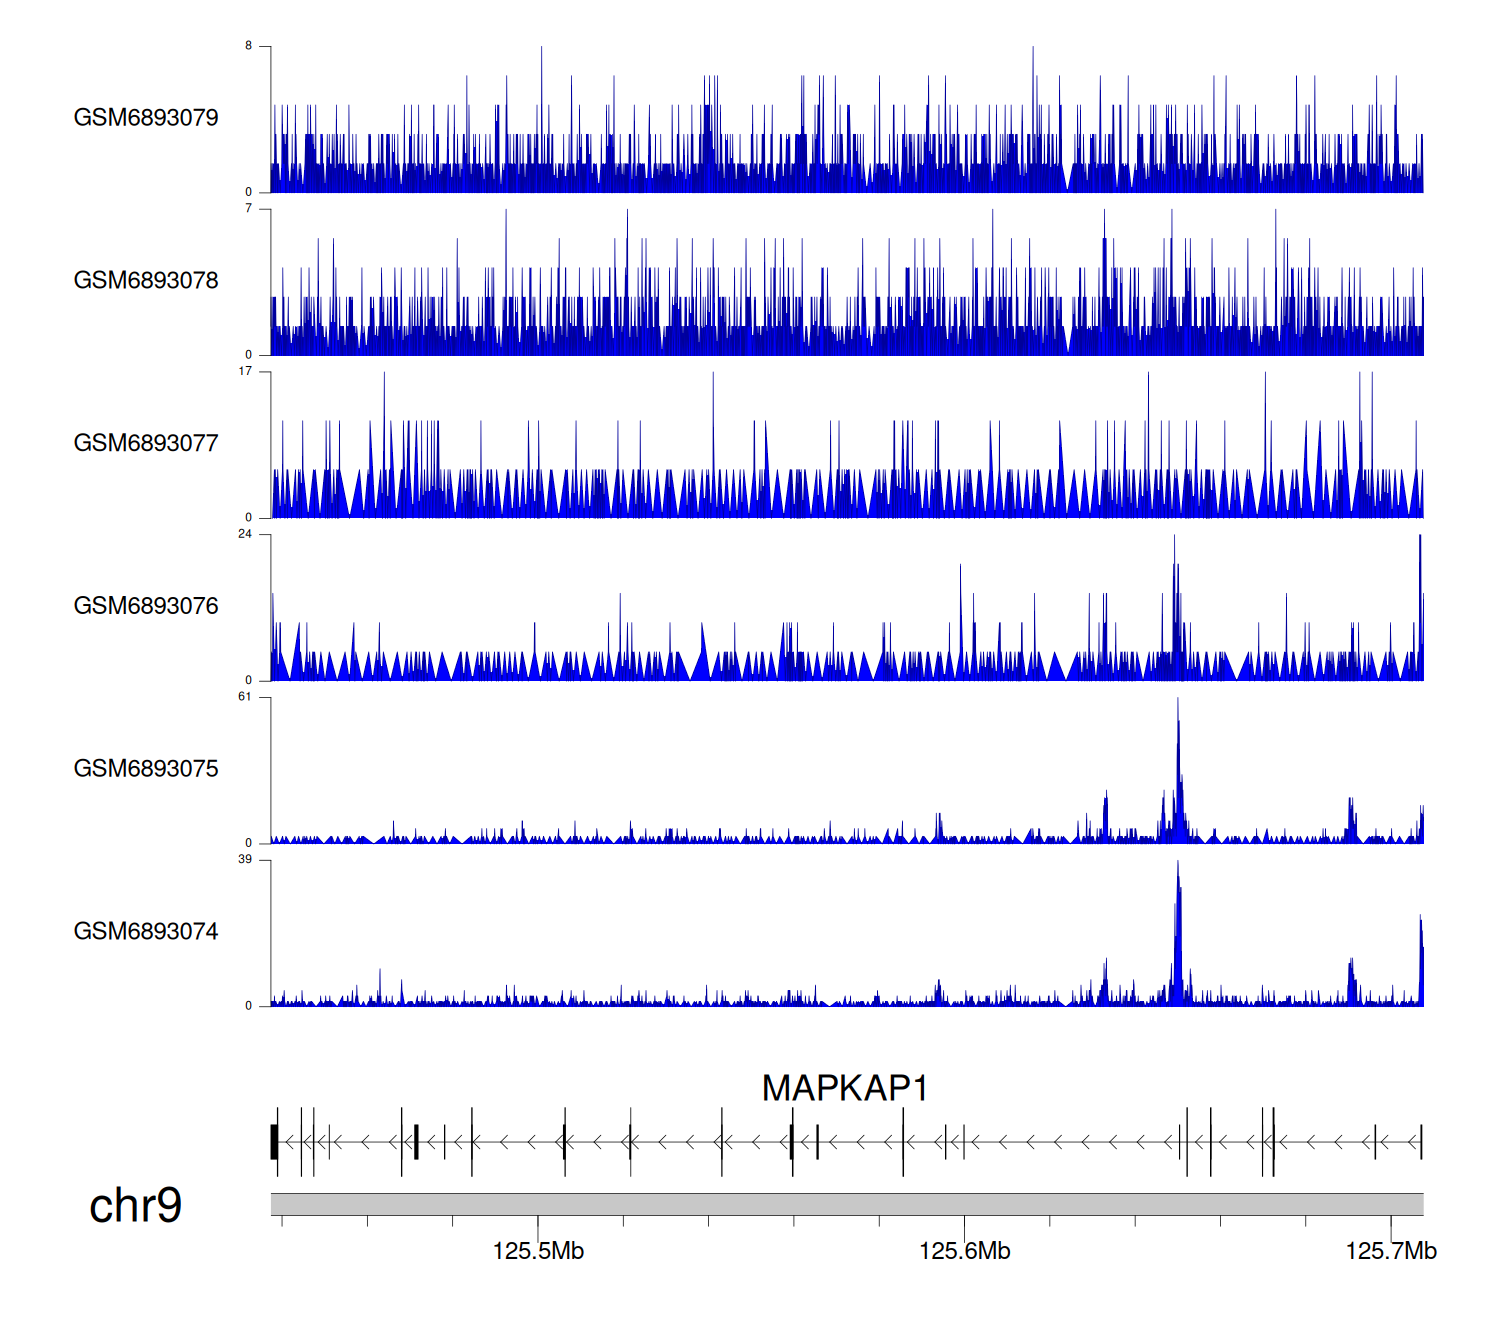Click y-axis maximum value 39
The height and width of the screenshot is (1320, 1500).
(x=245, y=860)
